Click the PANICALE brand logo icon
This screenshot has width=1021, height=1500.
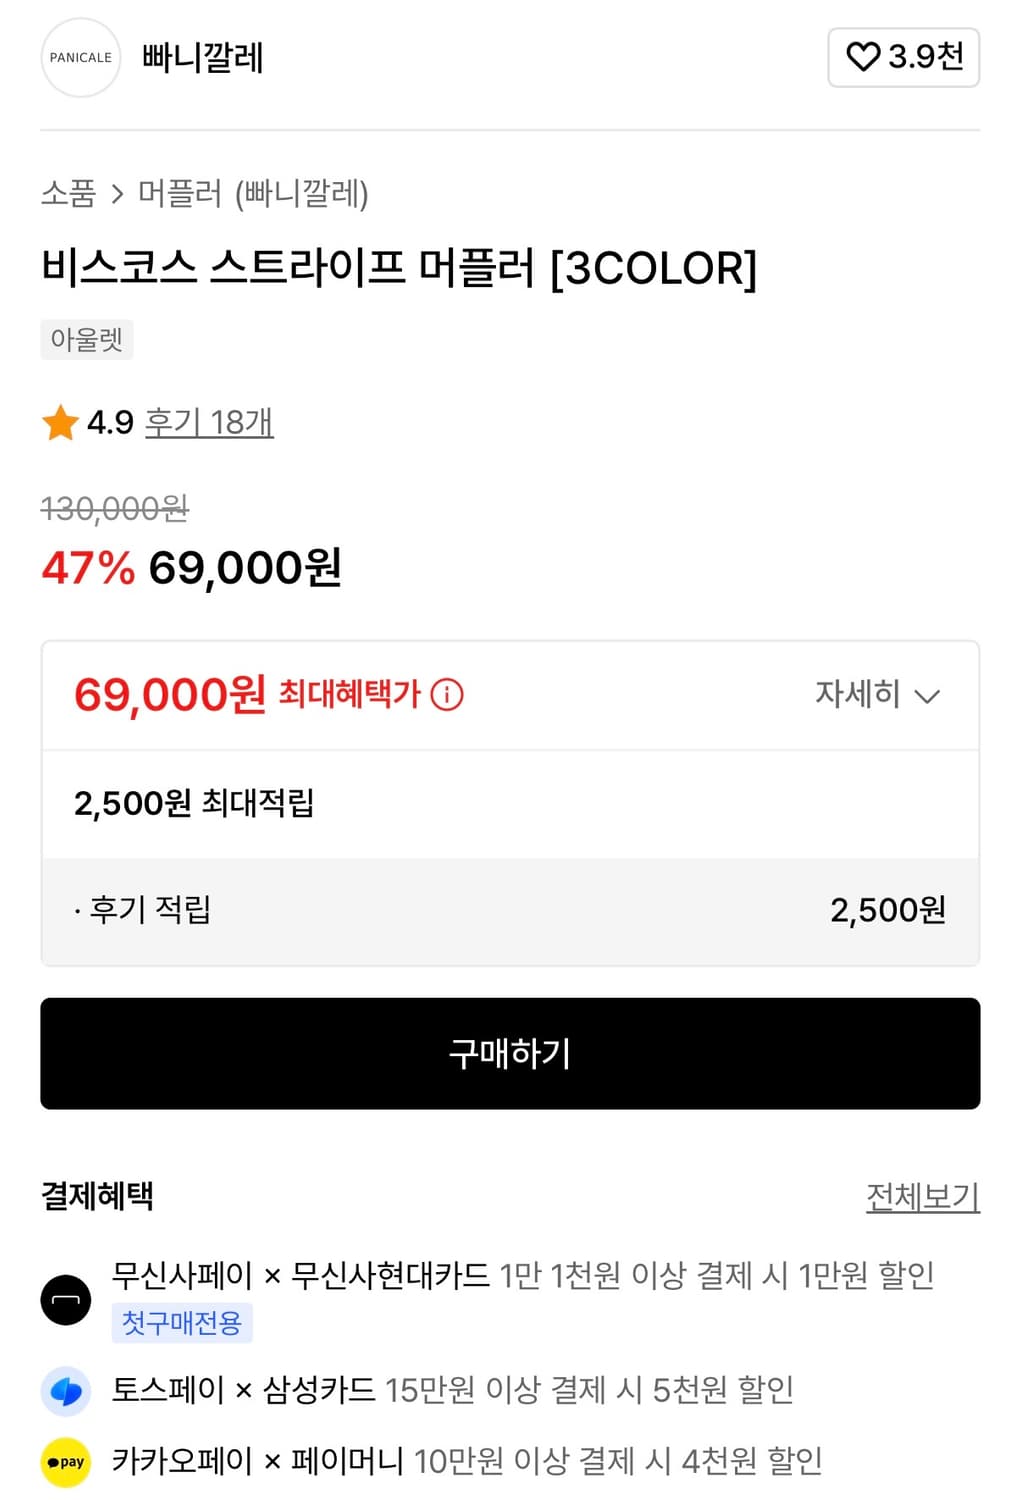tap(80, 58)
